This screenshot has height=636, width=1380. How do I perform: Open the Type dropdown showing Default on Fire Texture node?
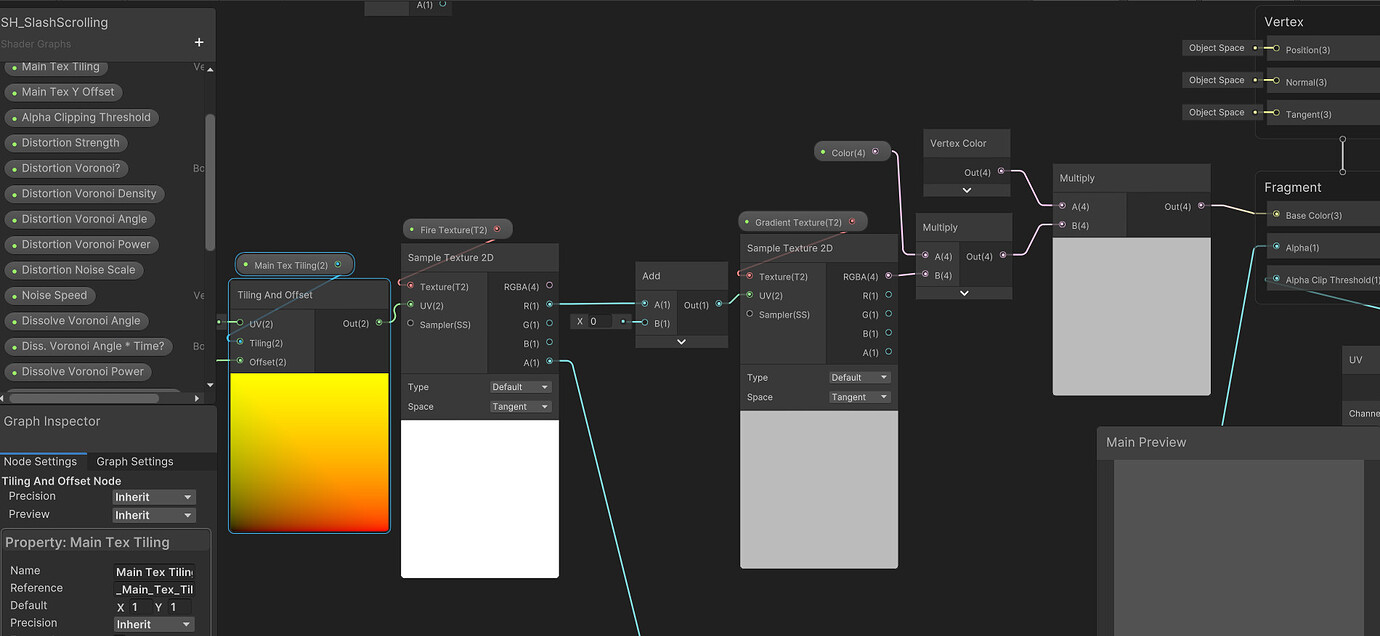[520, 386]
